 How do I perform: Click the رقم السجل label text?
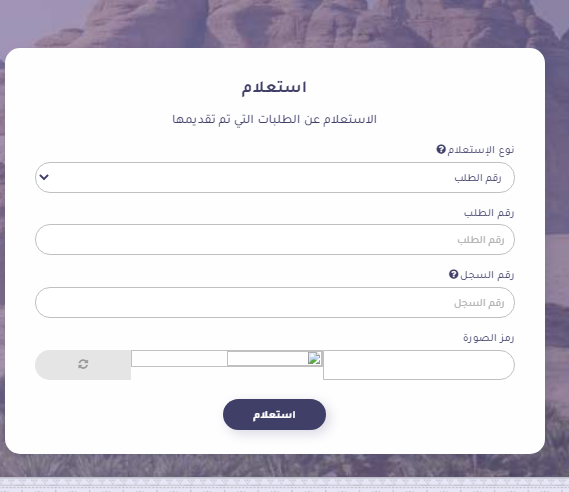tap(487, 275)
